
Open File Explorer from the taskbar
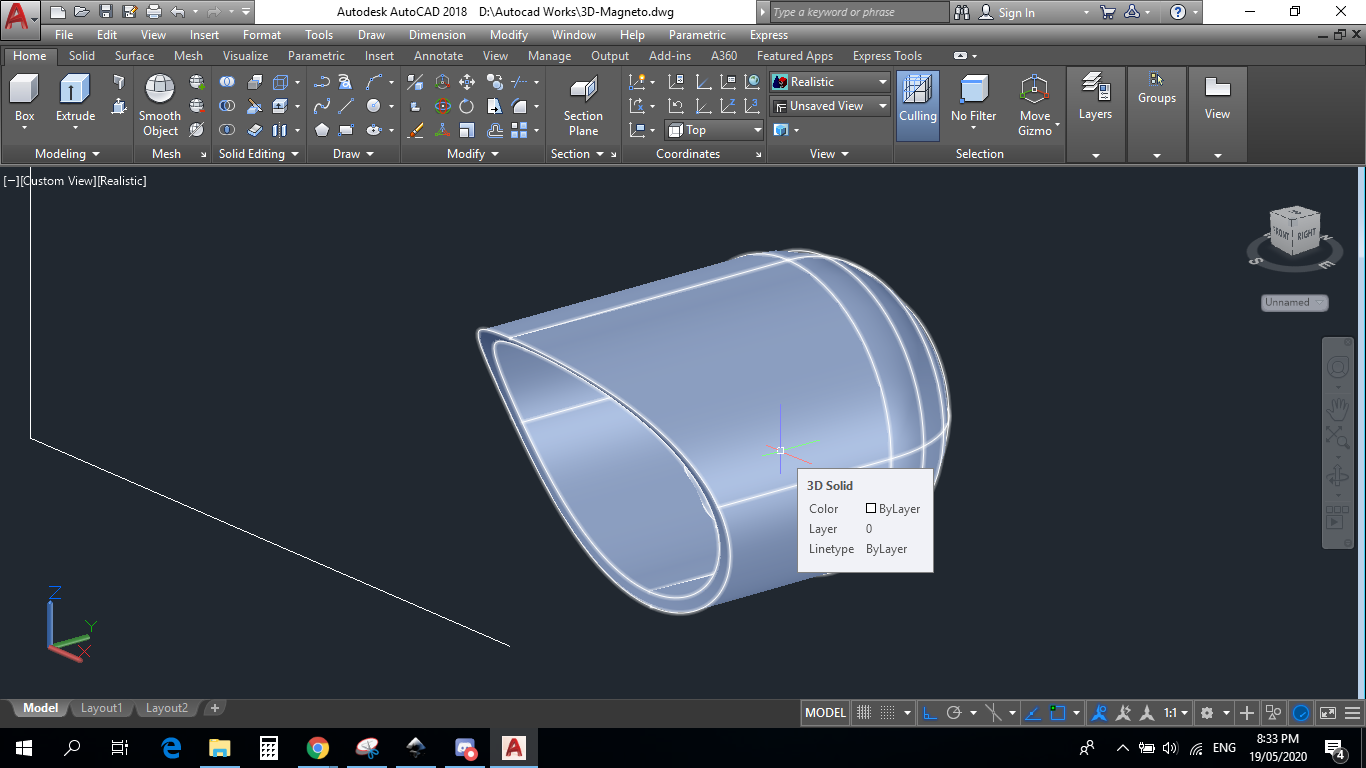pyautogui.click(x=220, y=748)
